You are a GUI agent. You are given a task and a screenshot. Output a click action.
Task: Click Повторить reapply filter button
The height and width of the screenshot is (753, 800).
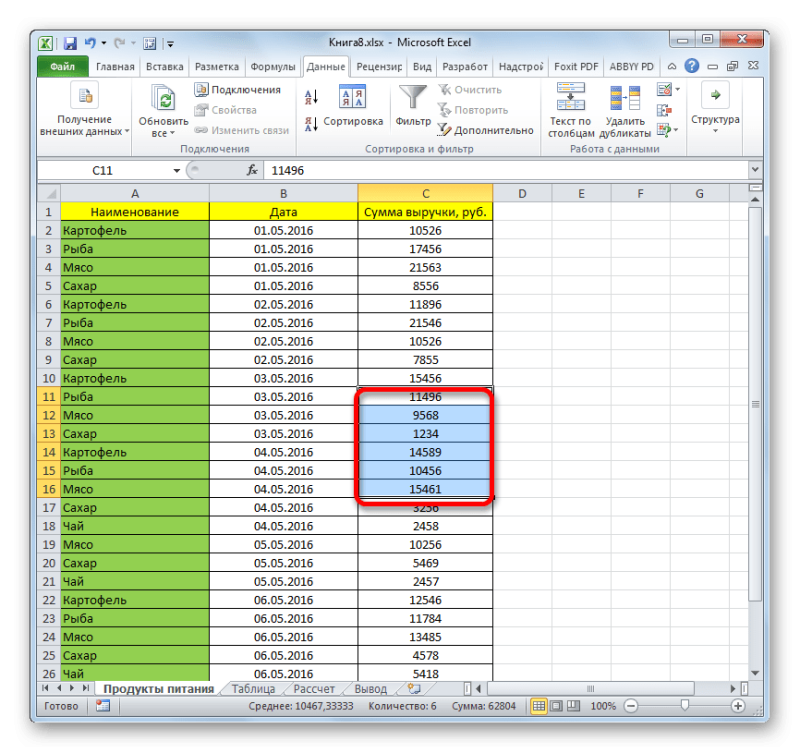(473, 110)
